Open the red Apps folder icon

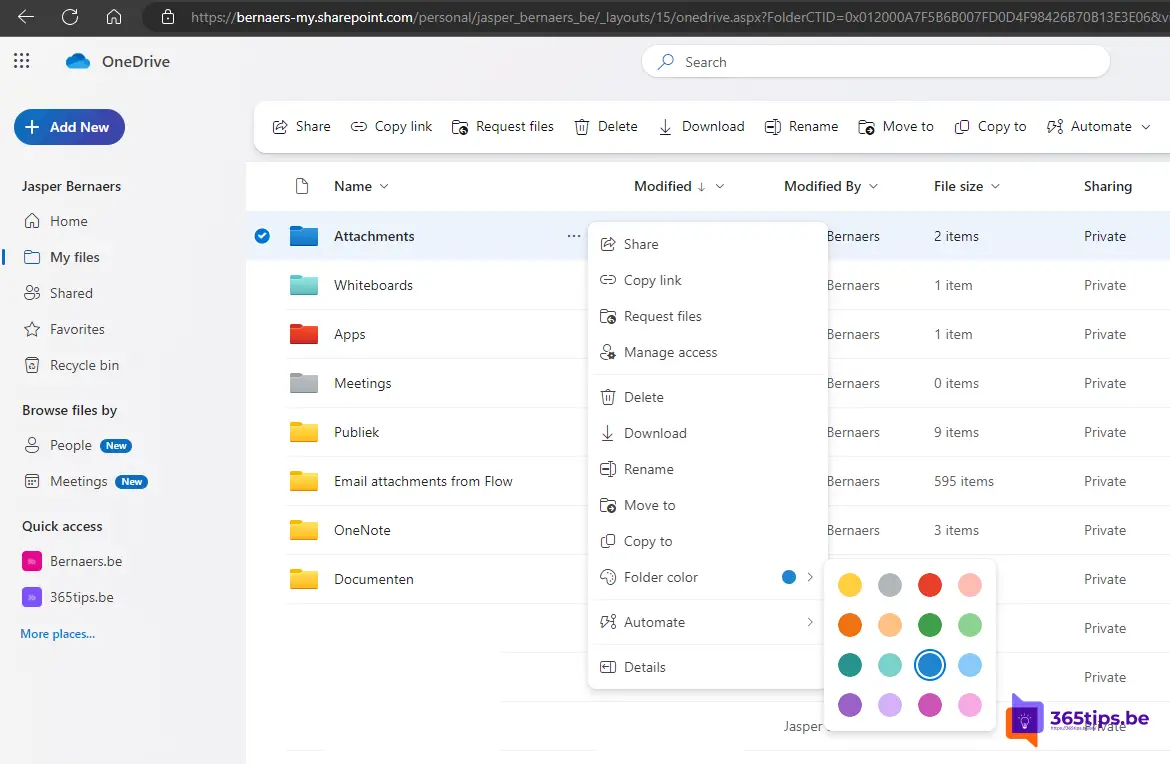click(x=304, y=334)
